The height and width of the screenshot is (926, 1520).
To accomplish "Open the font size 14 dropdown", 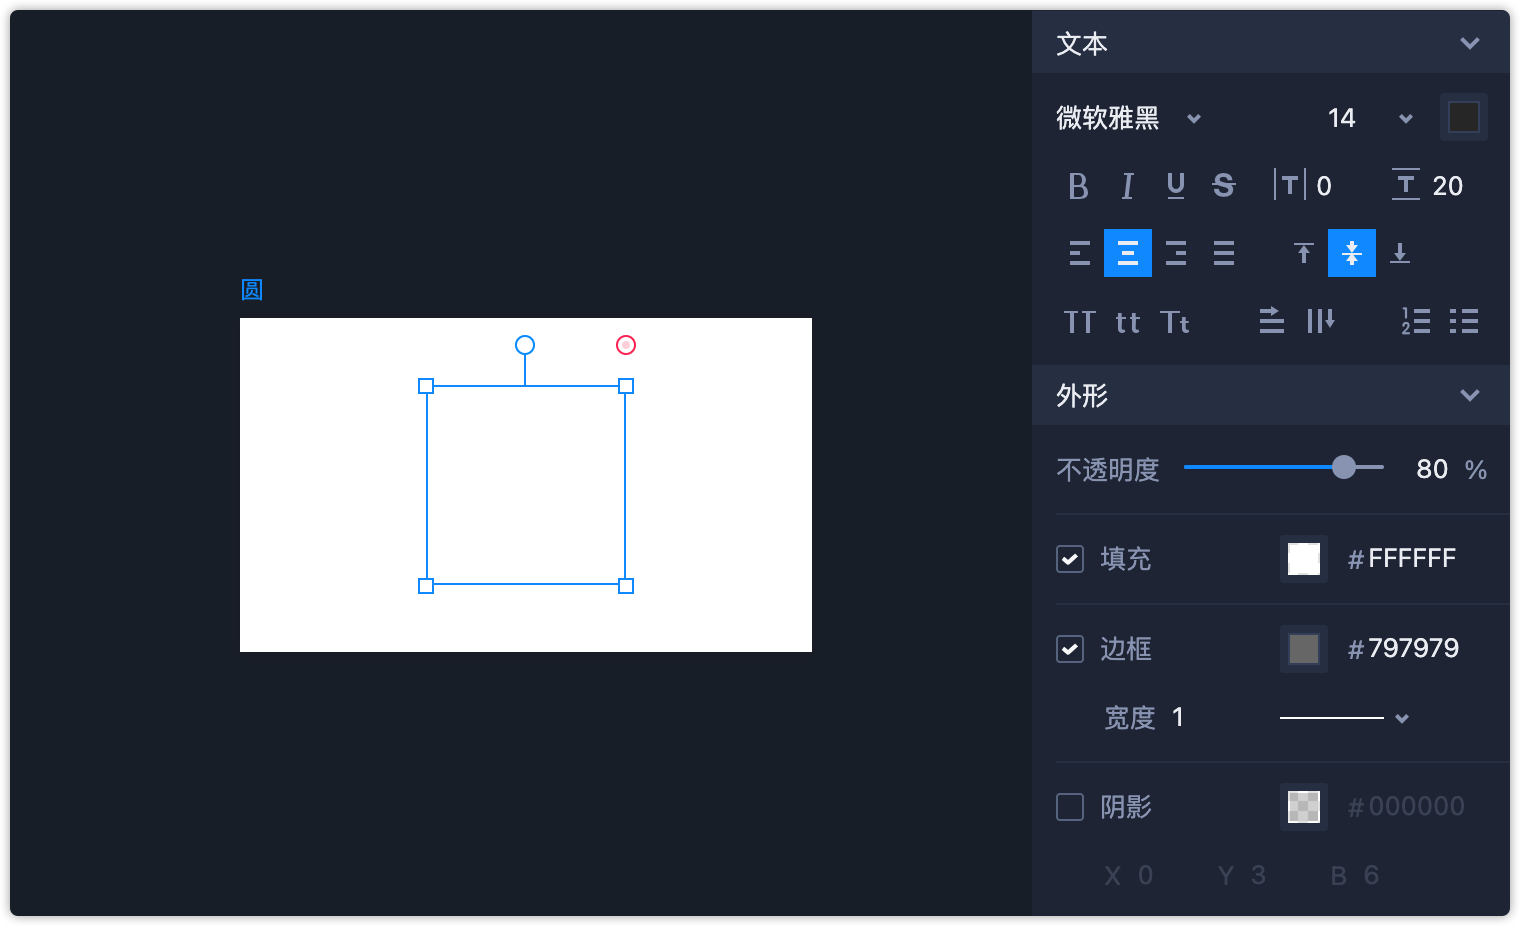I will 1405,119.
